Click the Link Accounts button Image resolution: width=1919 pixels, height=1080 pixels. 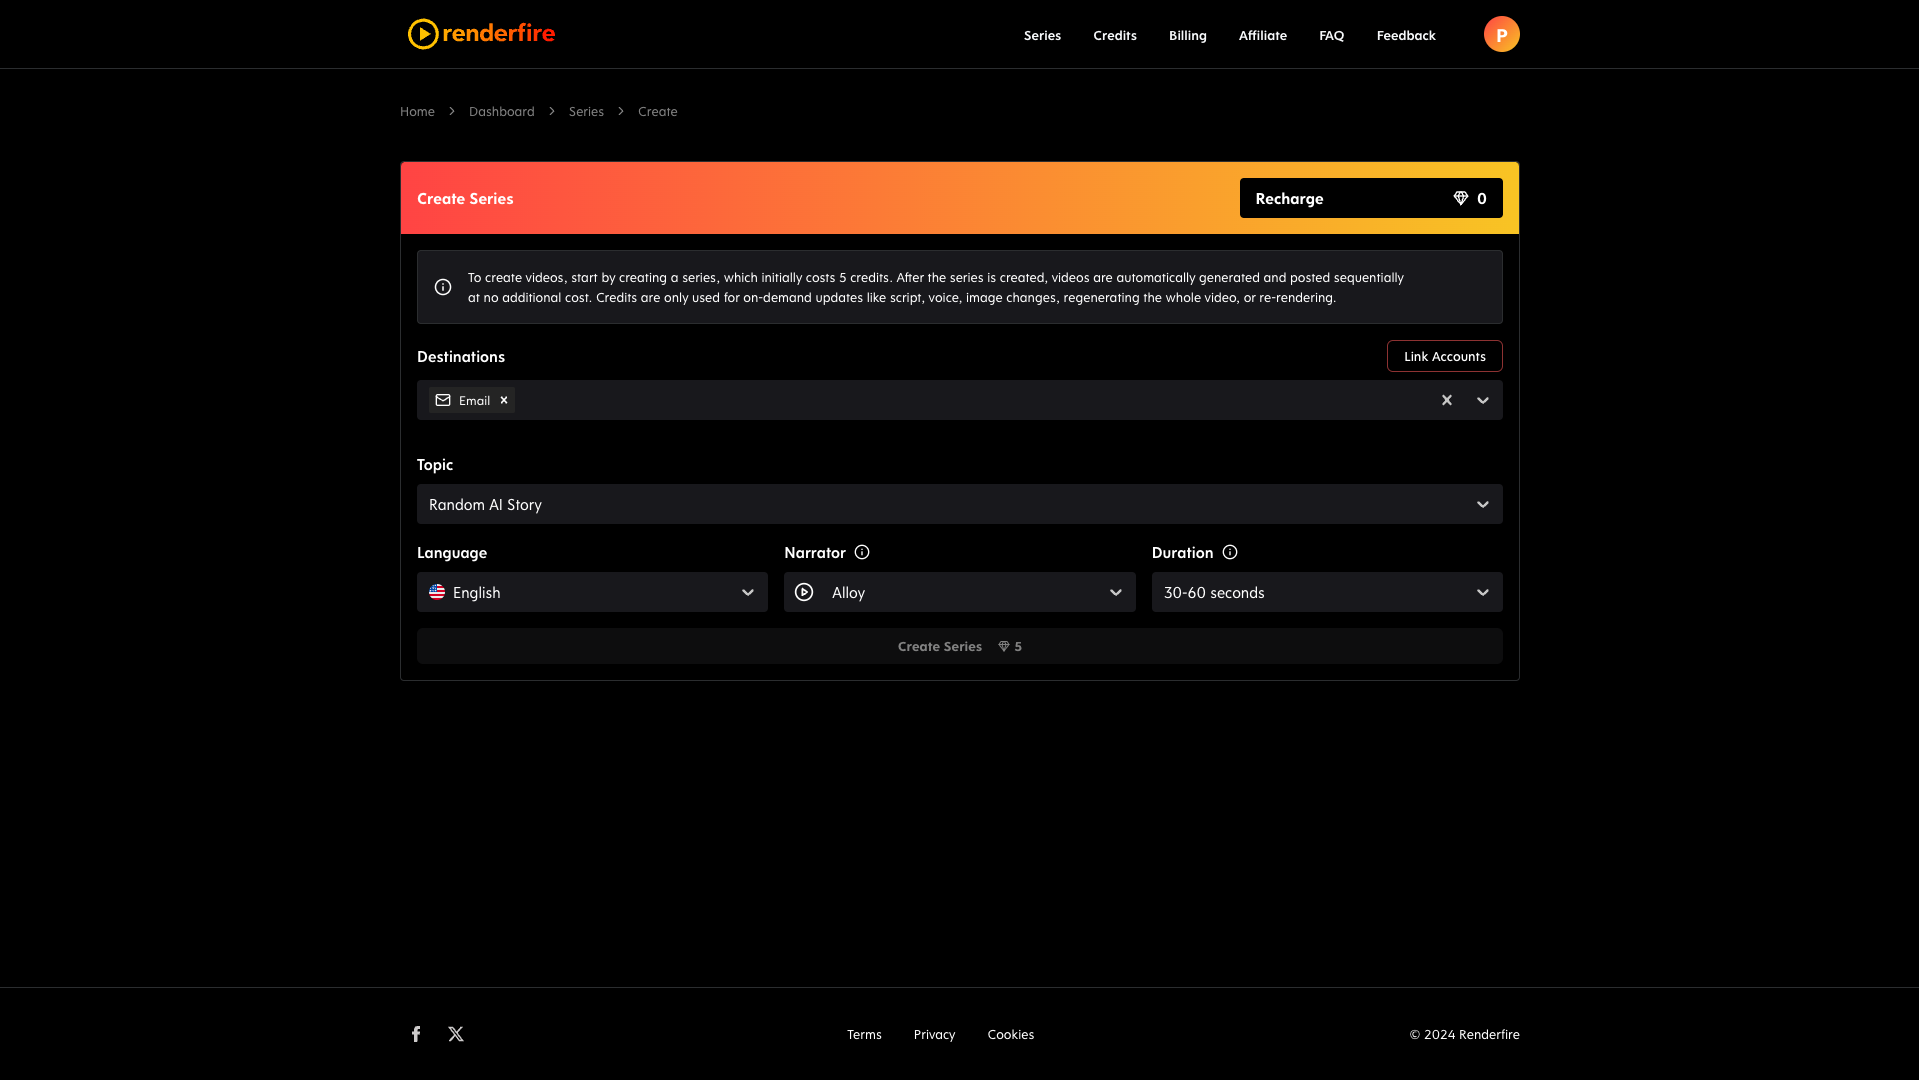coord(1444,356)
